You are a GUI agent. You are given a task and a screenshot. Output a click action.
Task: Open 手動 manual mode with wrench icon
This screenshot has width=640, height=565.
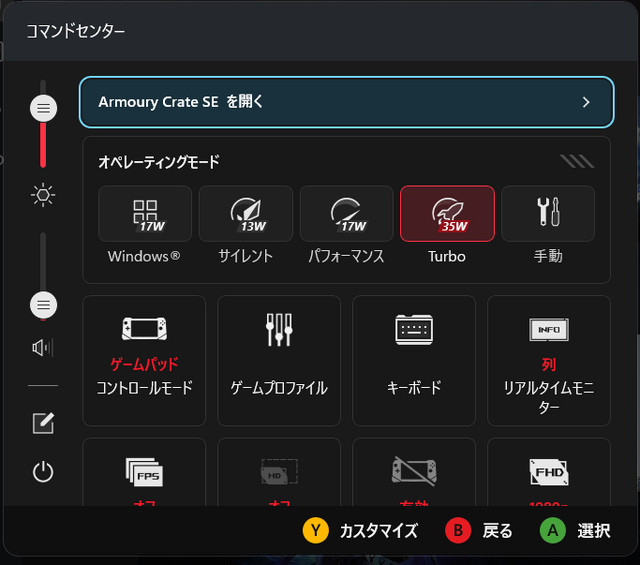547,214
